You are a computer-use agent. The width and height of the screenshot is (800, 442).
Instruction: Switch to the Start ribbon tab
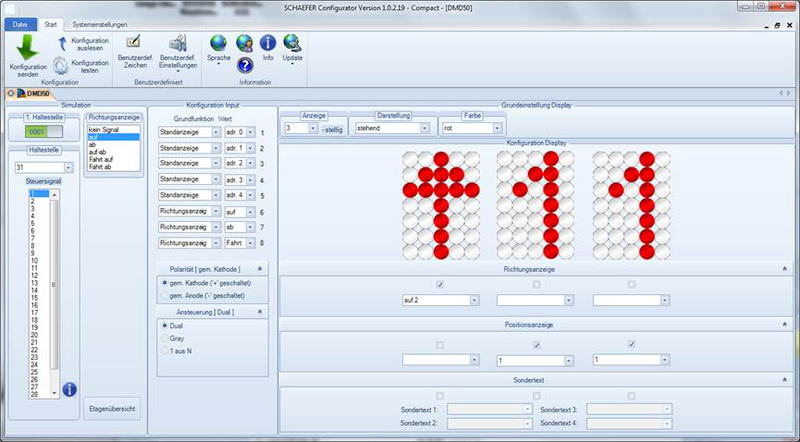(x=51, y=24)
